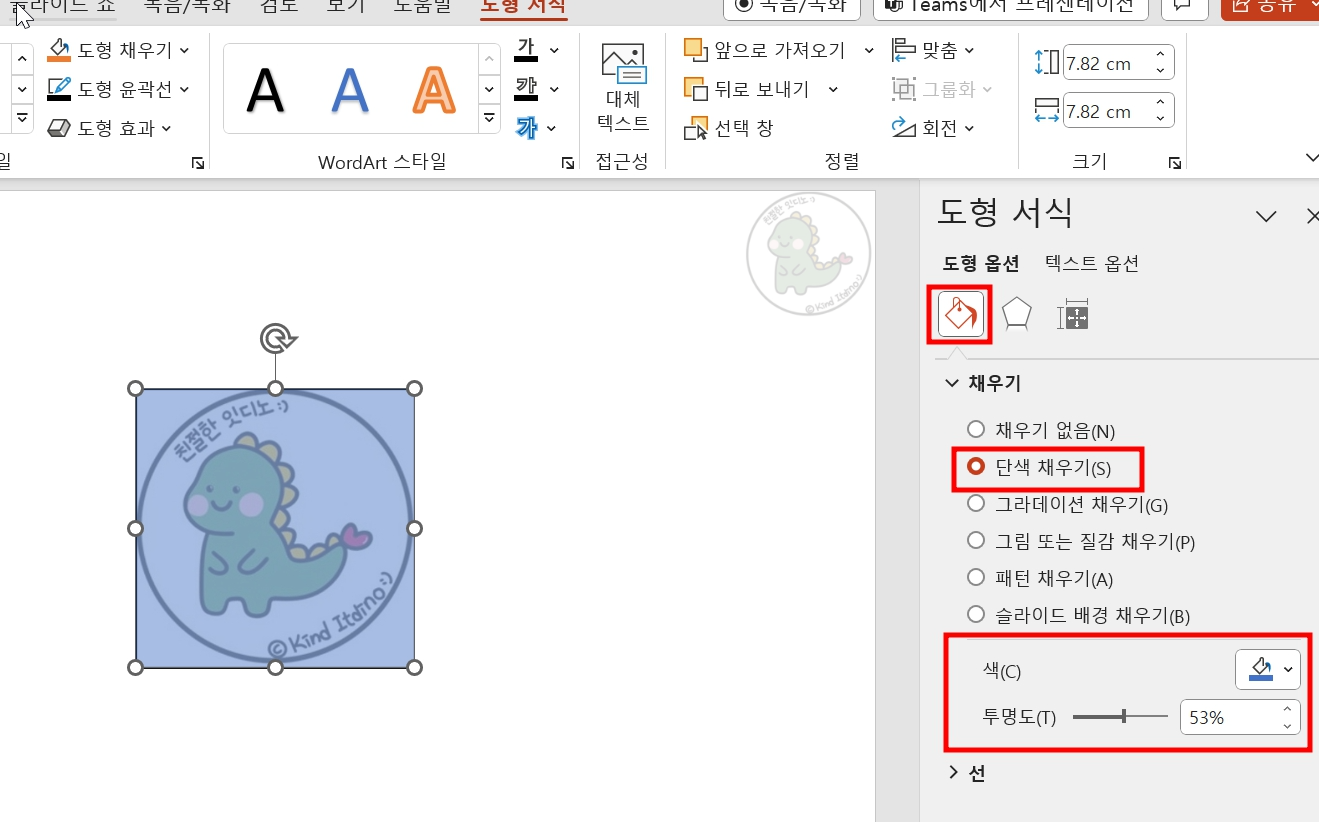Image resolution: width=1319 pixels, height=822 pixels.
Task: Open the fill color (색) bucket button
Action: coord(1268,669)
